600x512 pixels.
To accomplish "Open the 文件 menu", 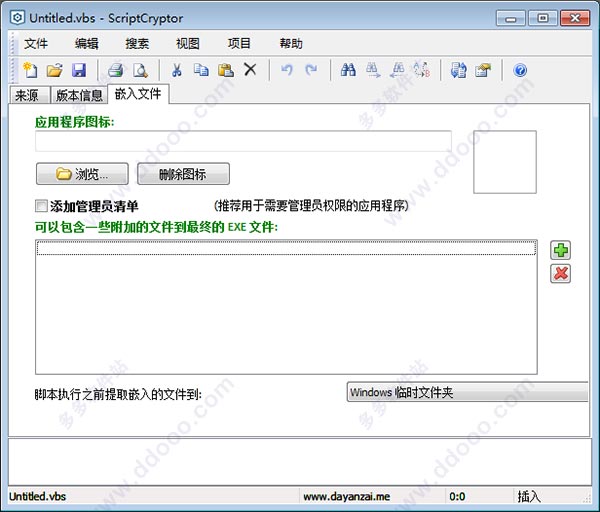I will pos(36,44).
